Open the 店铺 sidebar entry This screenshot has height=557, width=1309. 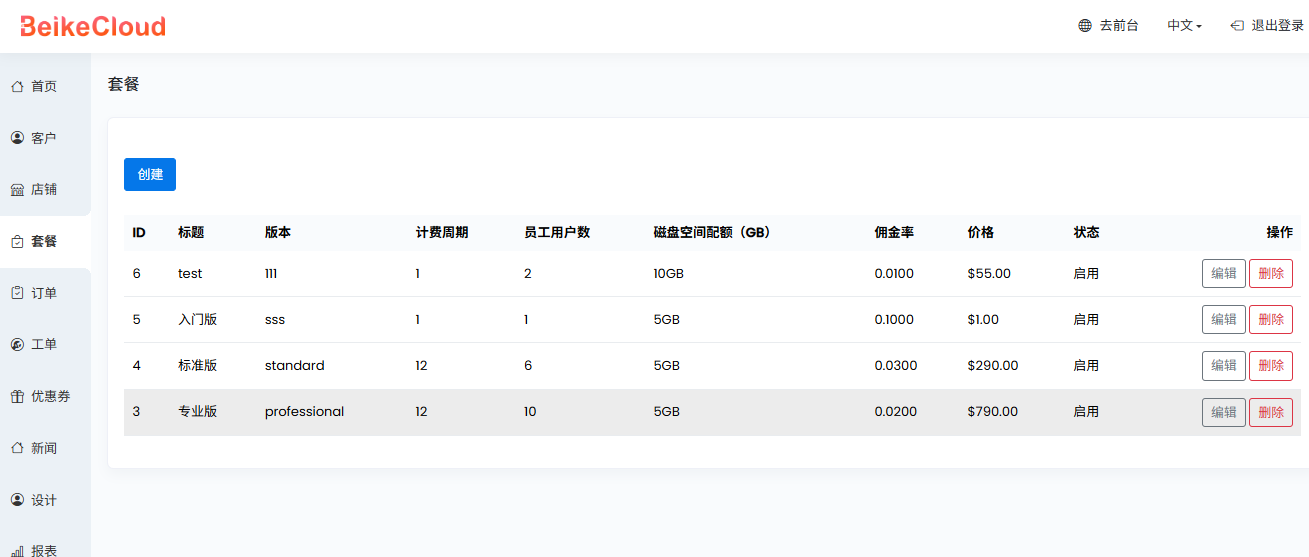tap(45, 189)
